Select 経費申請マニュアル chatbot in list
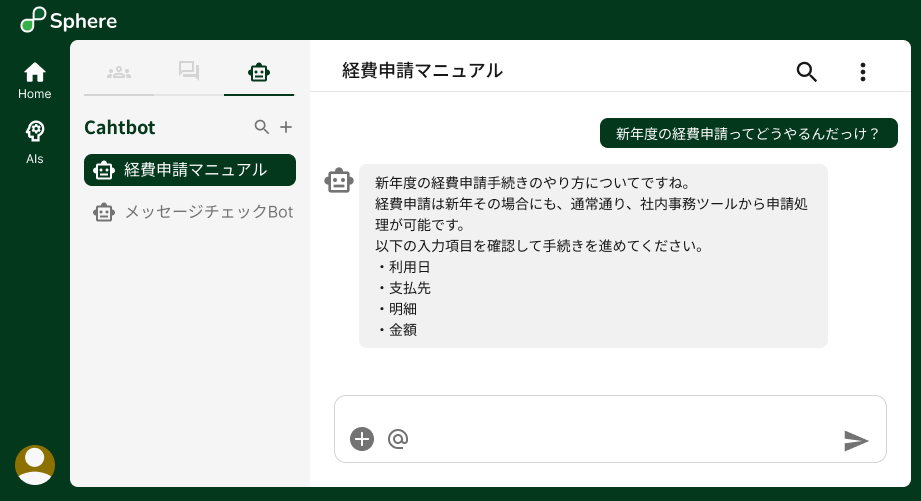 [190, 170]
